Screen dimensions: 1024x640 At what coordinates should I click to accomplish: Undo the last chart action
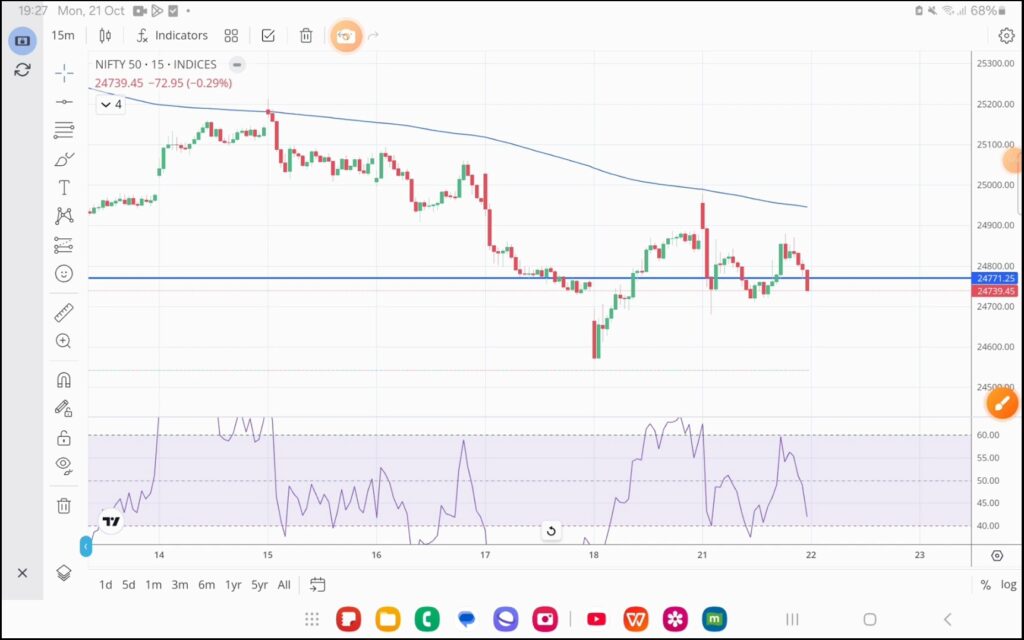tap(345, 36)
